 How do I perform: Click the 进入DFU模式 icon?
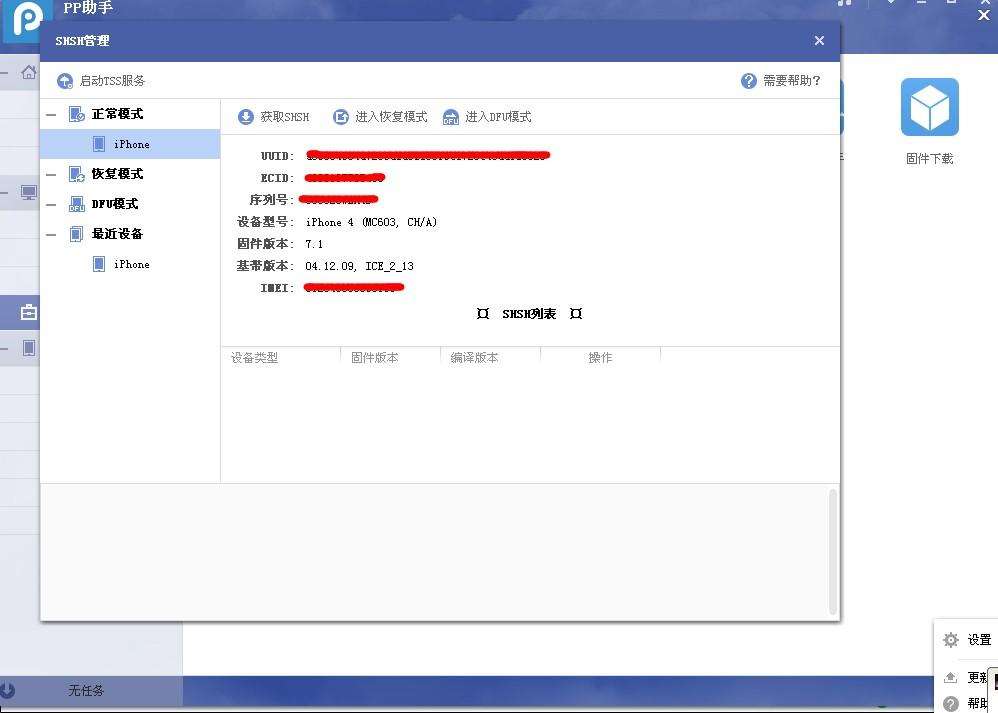451,117
